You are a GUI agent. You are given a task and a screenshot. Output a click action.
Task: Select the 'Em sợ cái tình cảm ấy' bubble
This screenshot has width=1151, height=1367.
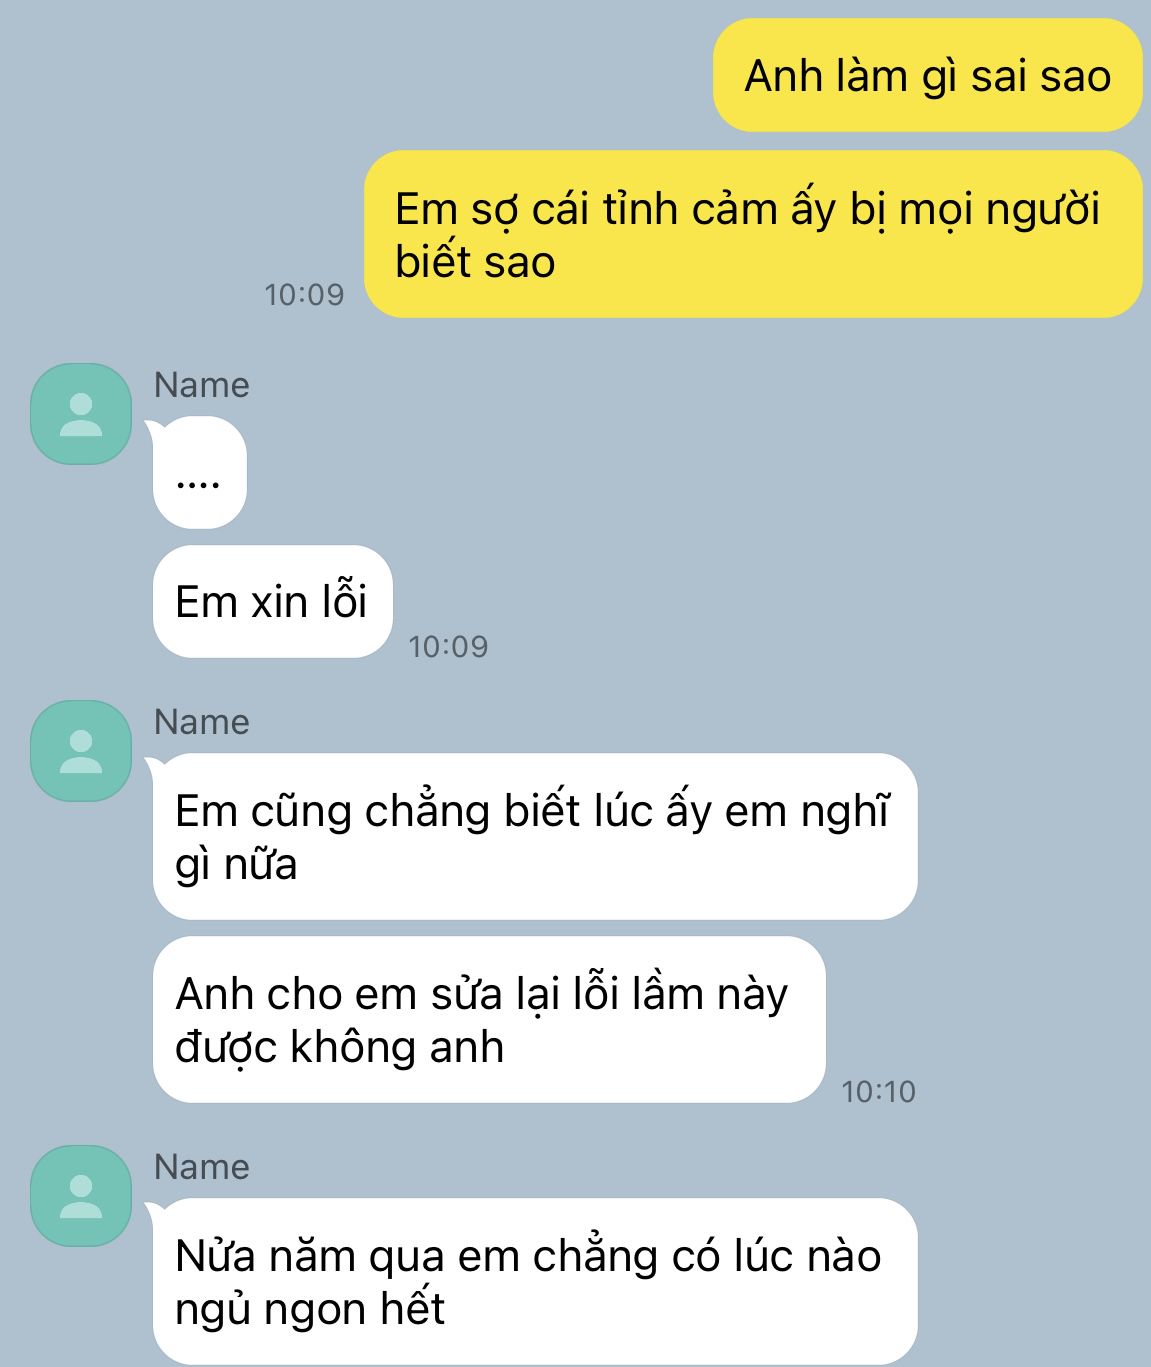tap(753, 234)
